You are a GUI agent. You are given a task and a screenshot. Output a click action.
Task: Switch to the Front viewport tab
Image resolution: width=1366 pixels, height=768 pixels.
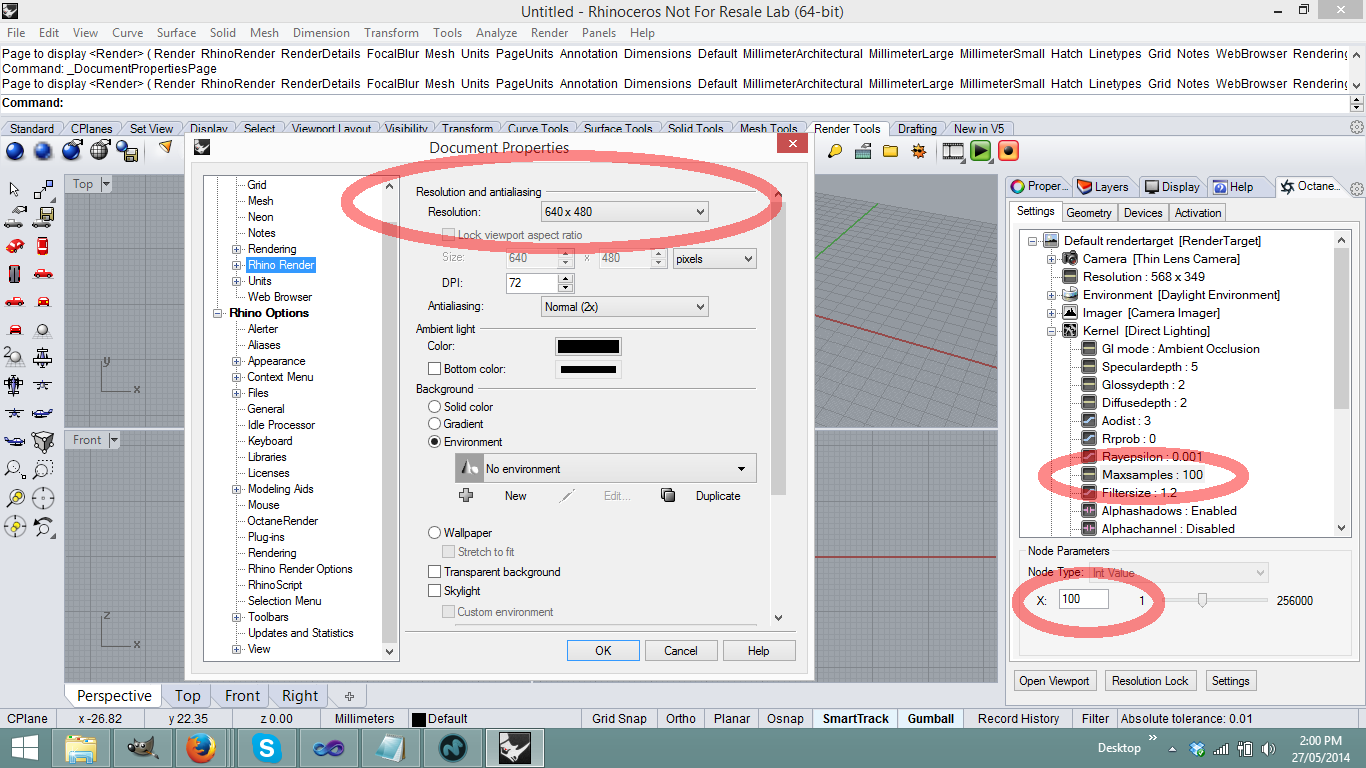coord(242,696)
